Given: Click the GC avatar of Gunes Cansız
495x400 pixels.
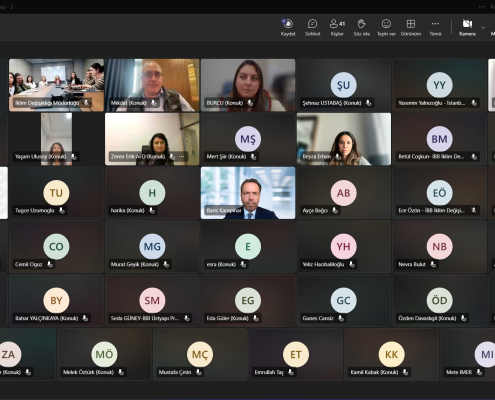Looking at the screenshot, I should (344, 300).
